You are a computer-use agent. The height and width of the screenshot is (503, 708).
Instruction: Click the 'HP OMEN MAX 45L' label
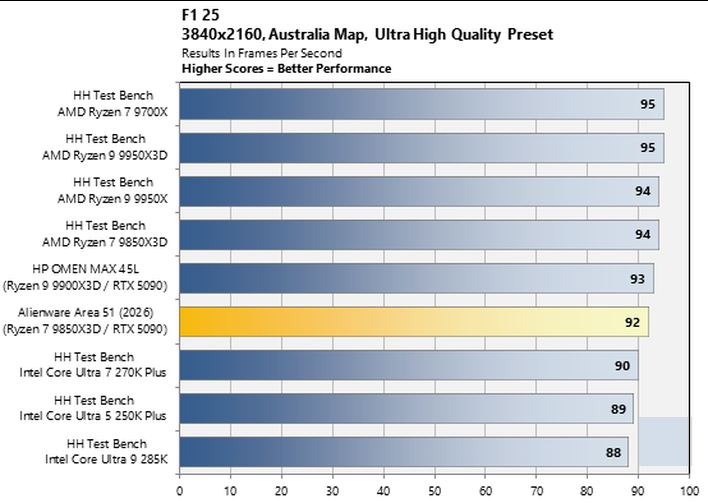(x=86, y=269)
